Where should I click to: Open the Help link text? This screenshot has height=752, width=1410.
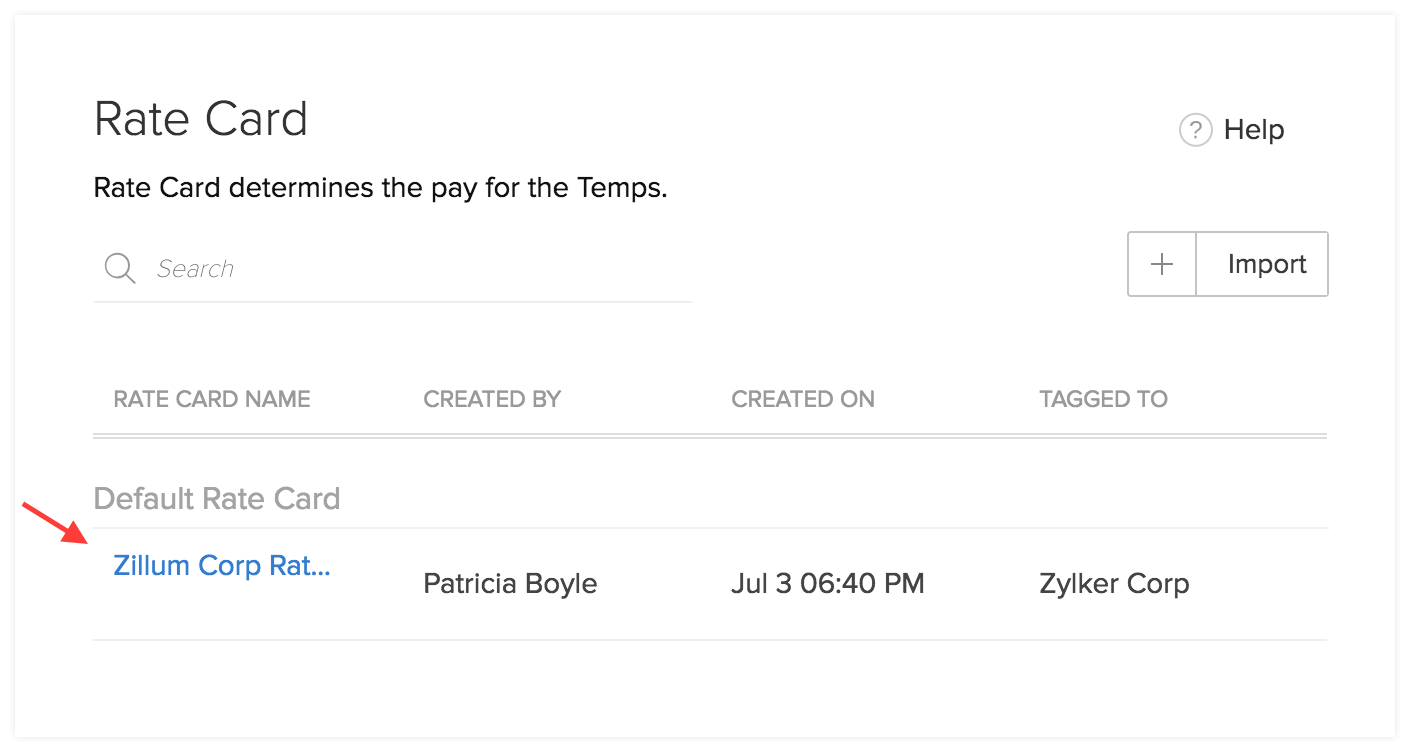coord(1254,130)
